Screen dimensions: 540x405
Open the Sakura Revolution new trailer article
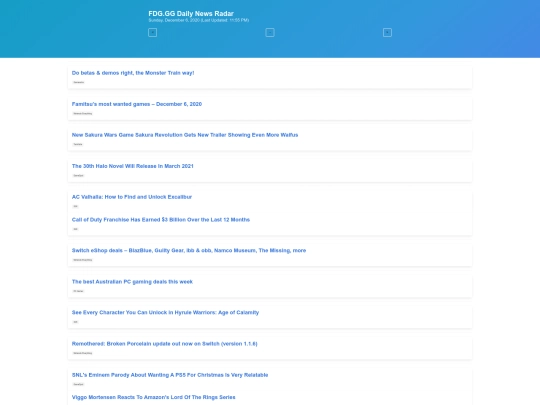pos(185,135)
